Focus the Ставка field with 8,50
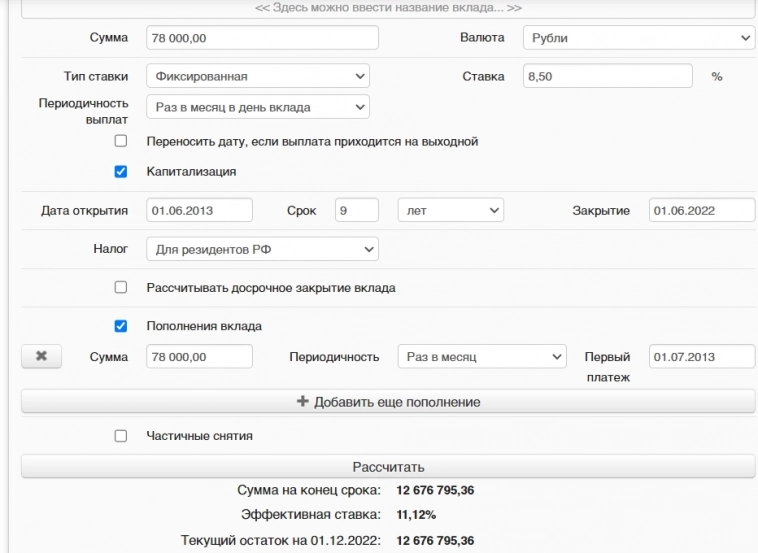 pos(607,76)
